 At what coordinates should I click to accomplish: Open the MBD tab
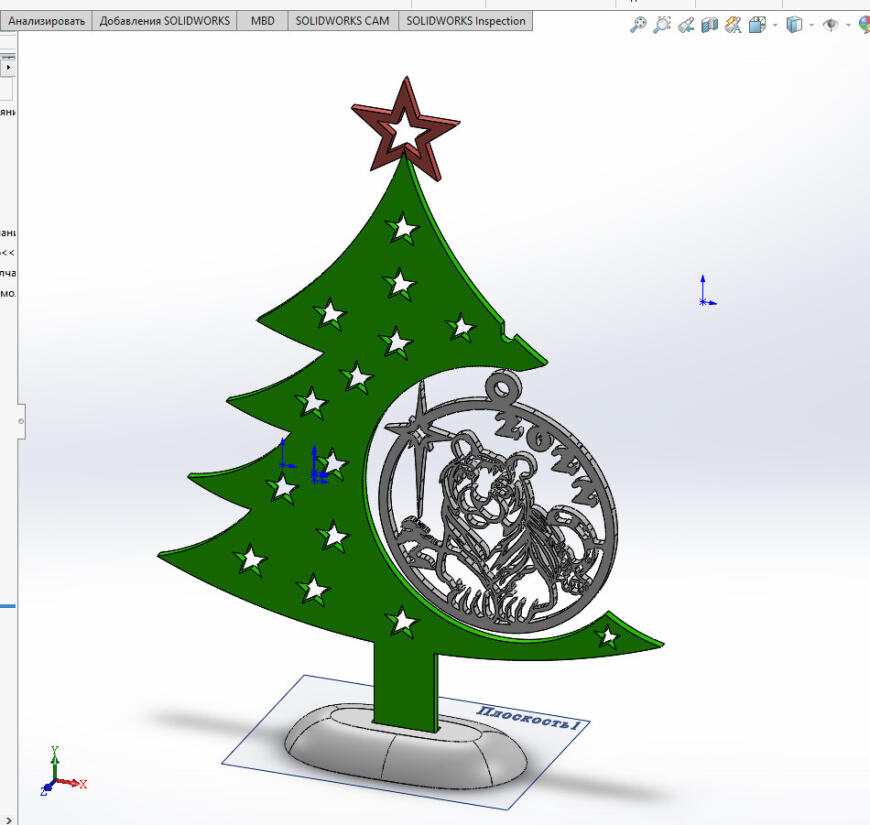262,21
